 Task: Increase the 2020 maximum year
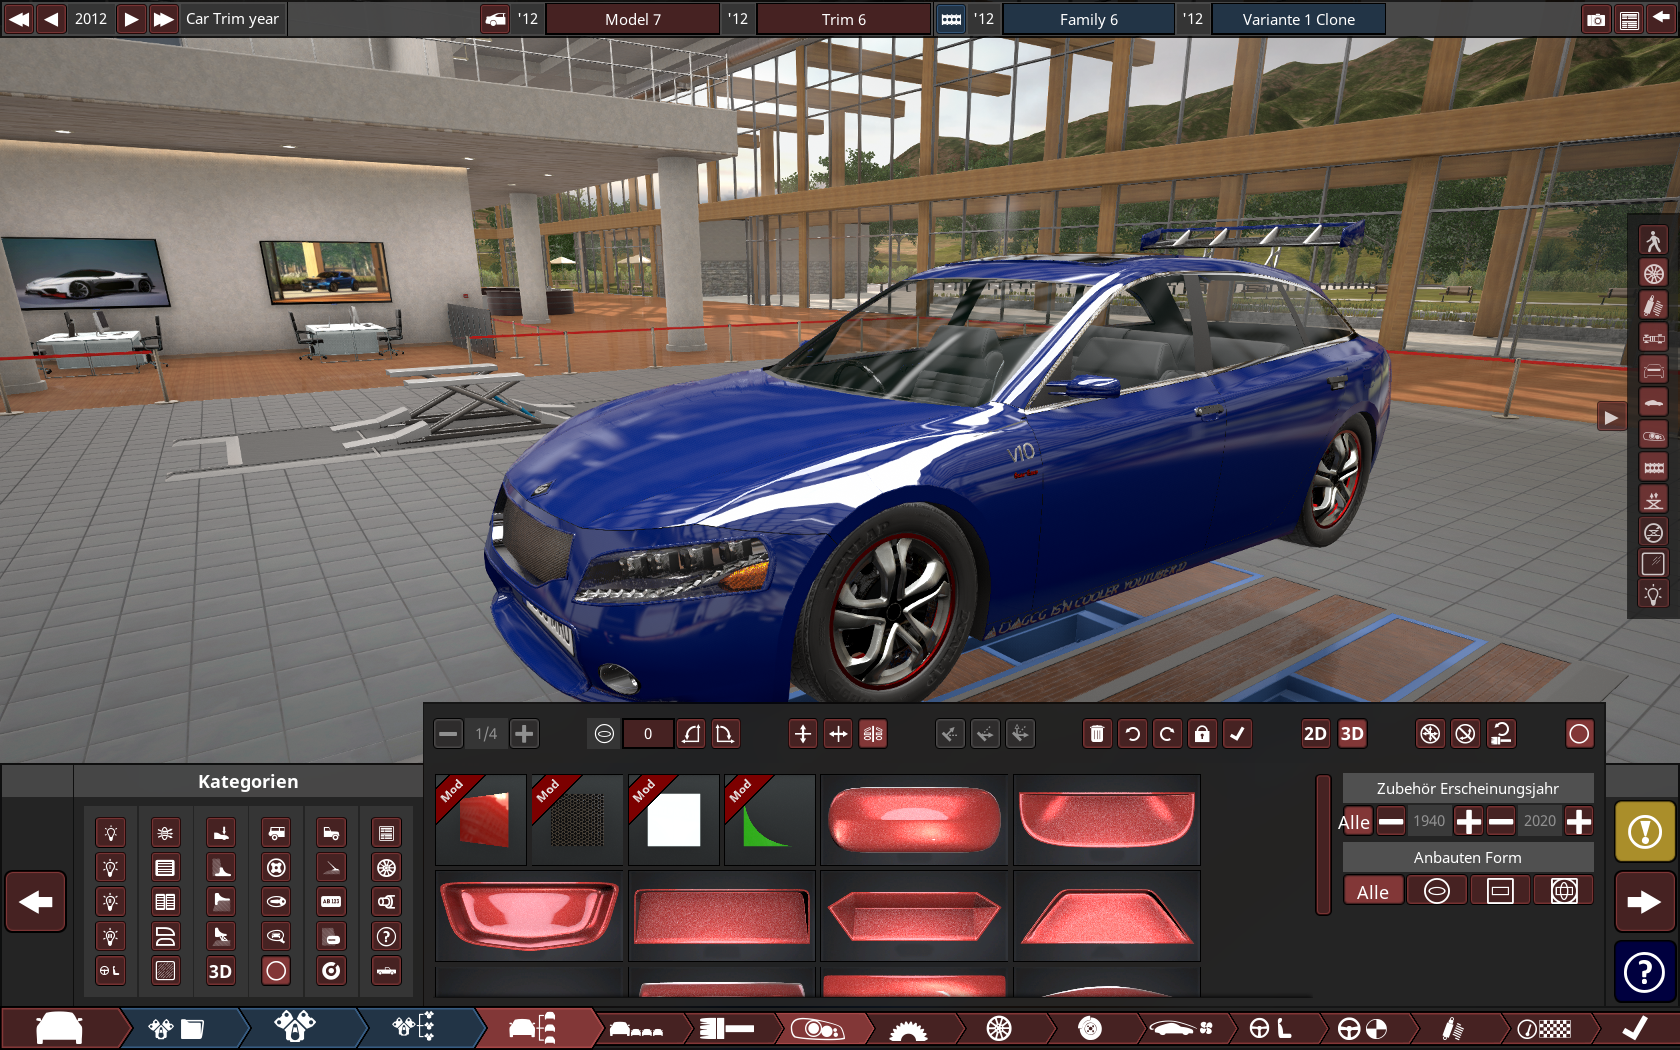[1579, 822]
